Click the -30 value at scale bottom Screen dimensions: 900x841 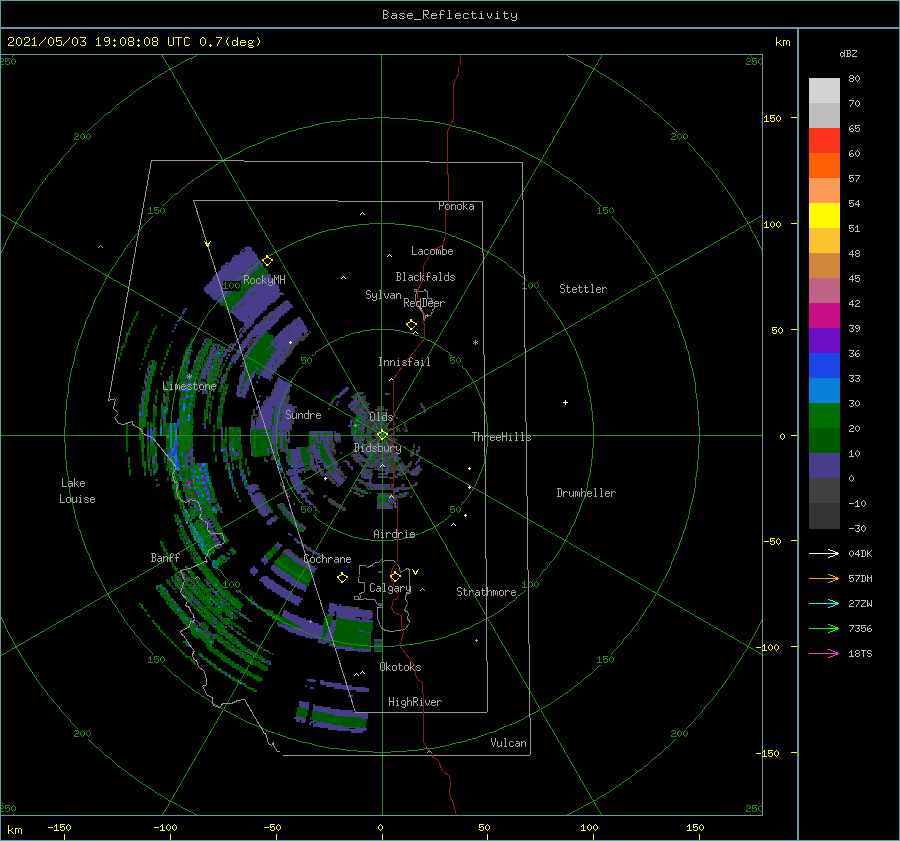(x=857, y=528)
